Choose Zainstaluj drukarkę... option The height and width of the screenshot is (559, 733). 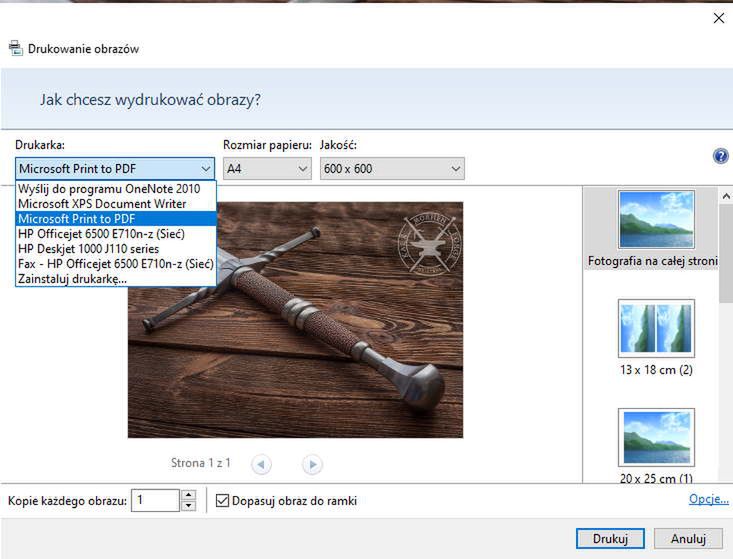click(116, 279)
